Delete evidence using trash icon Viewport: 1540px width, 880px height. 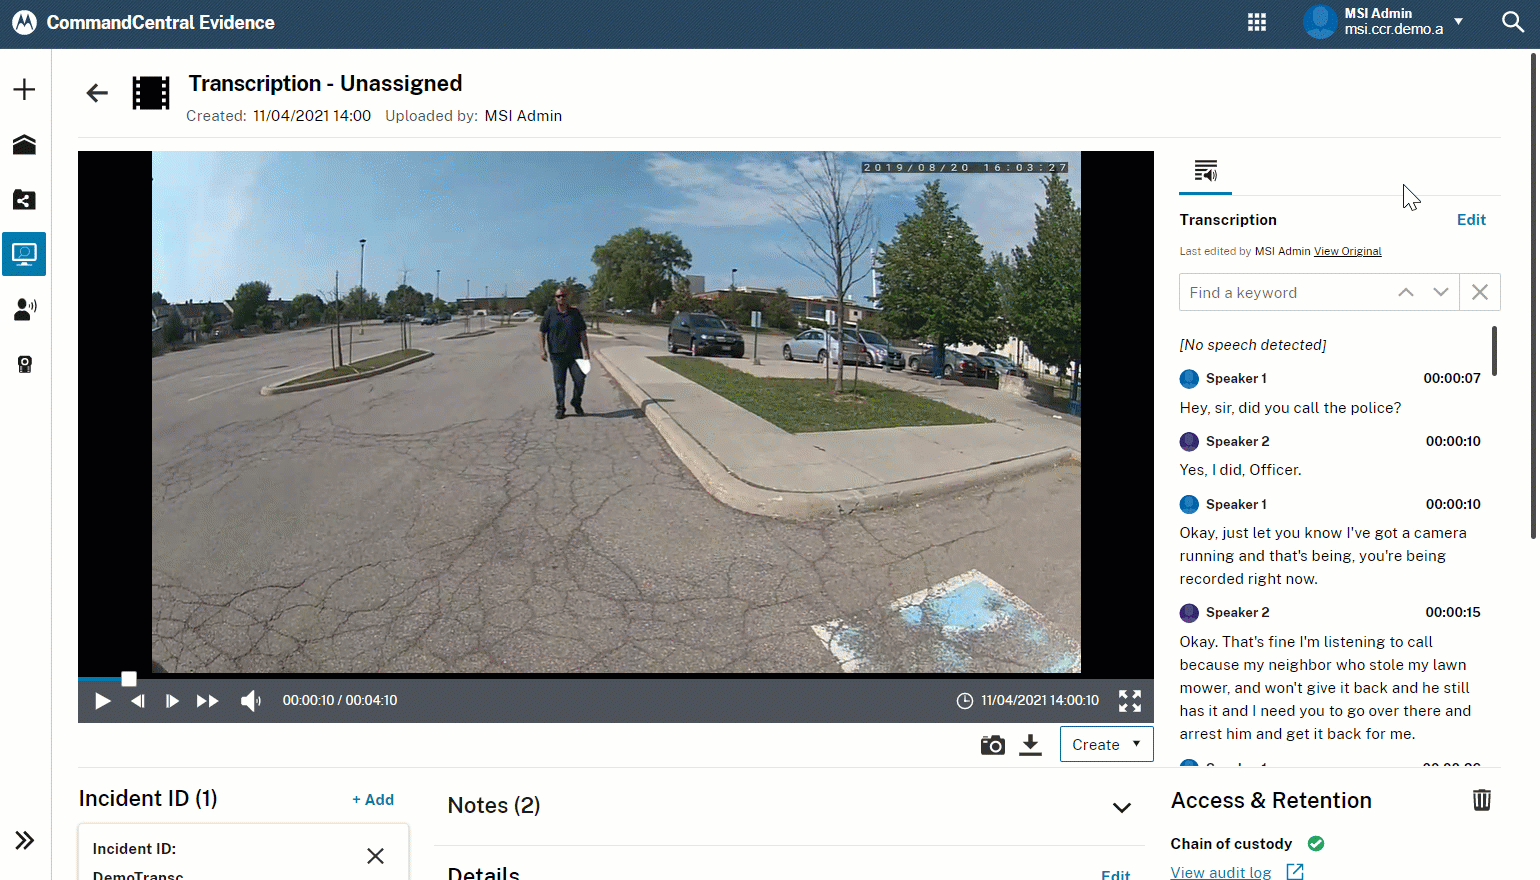pos(1481,800)
